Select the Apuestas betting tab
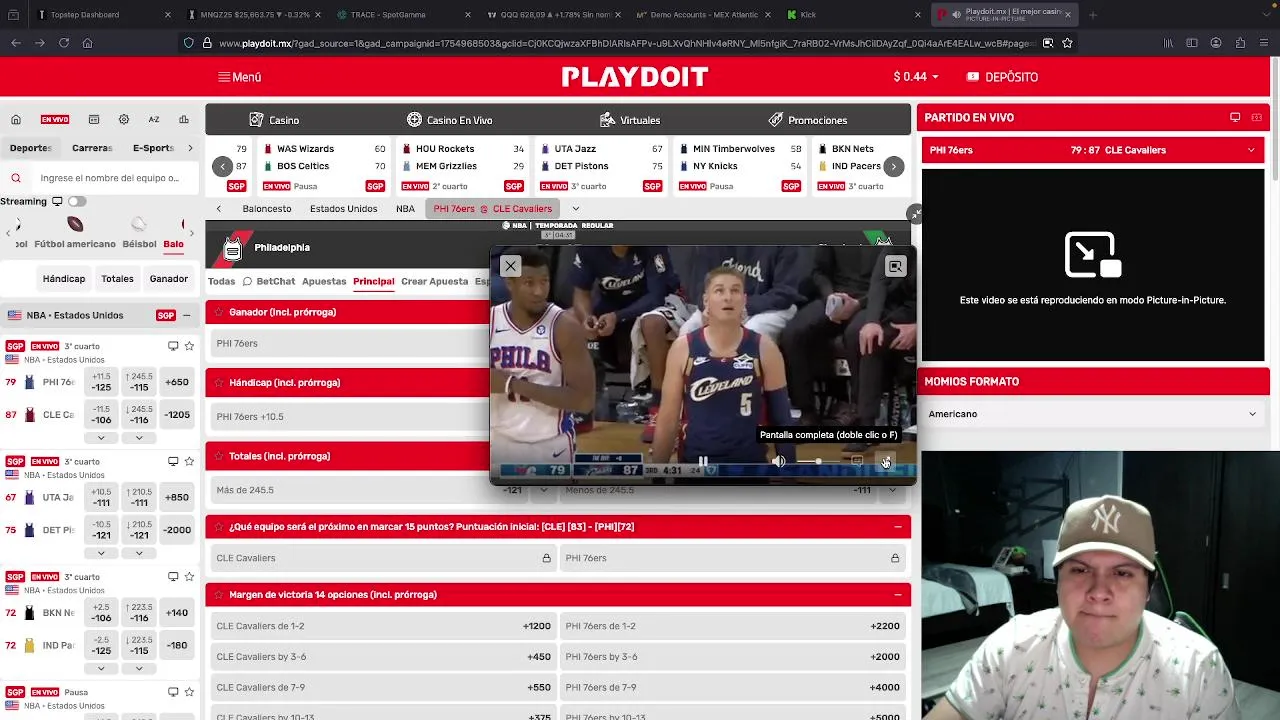 (324, 281)
